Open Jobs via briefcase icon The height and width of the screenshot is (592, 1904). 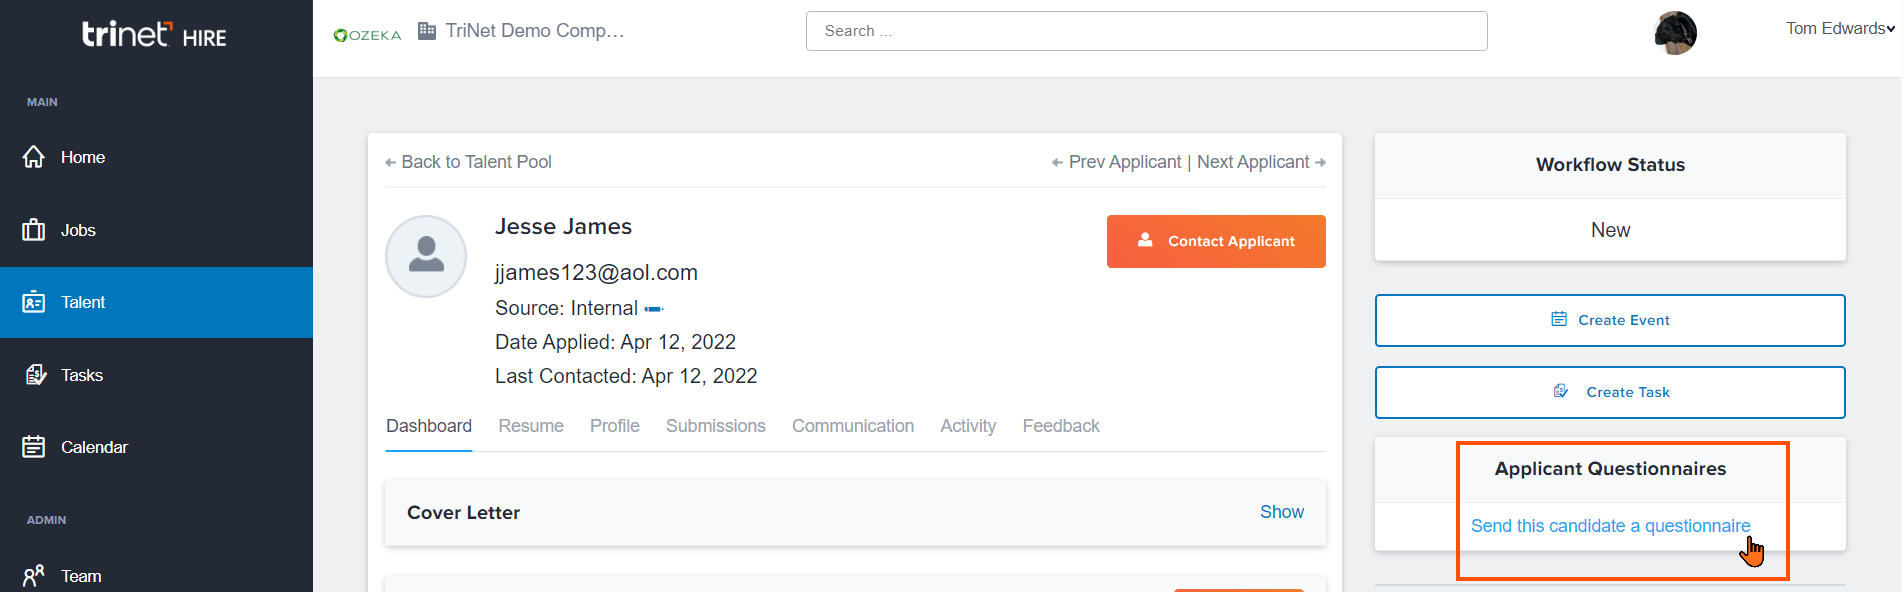click(34, 230)
